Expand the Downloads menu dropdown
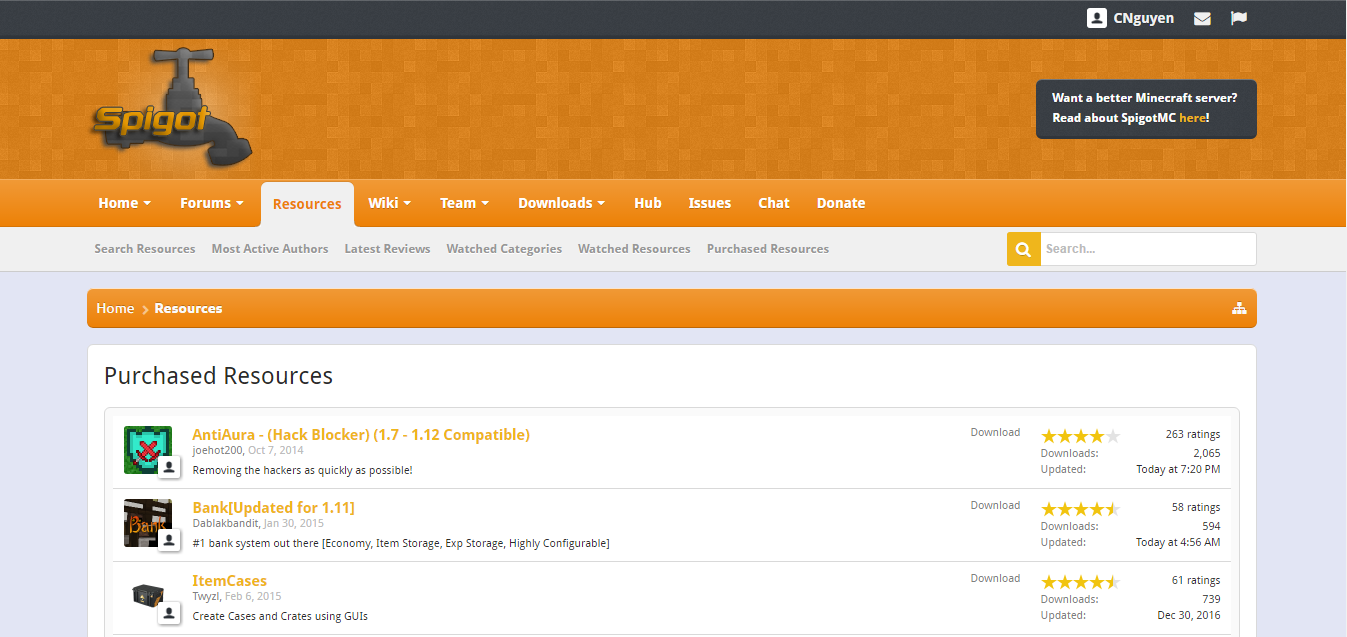The width and height of the screenshot is (1347, 637). point(601,203)
